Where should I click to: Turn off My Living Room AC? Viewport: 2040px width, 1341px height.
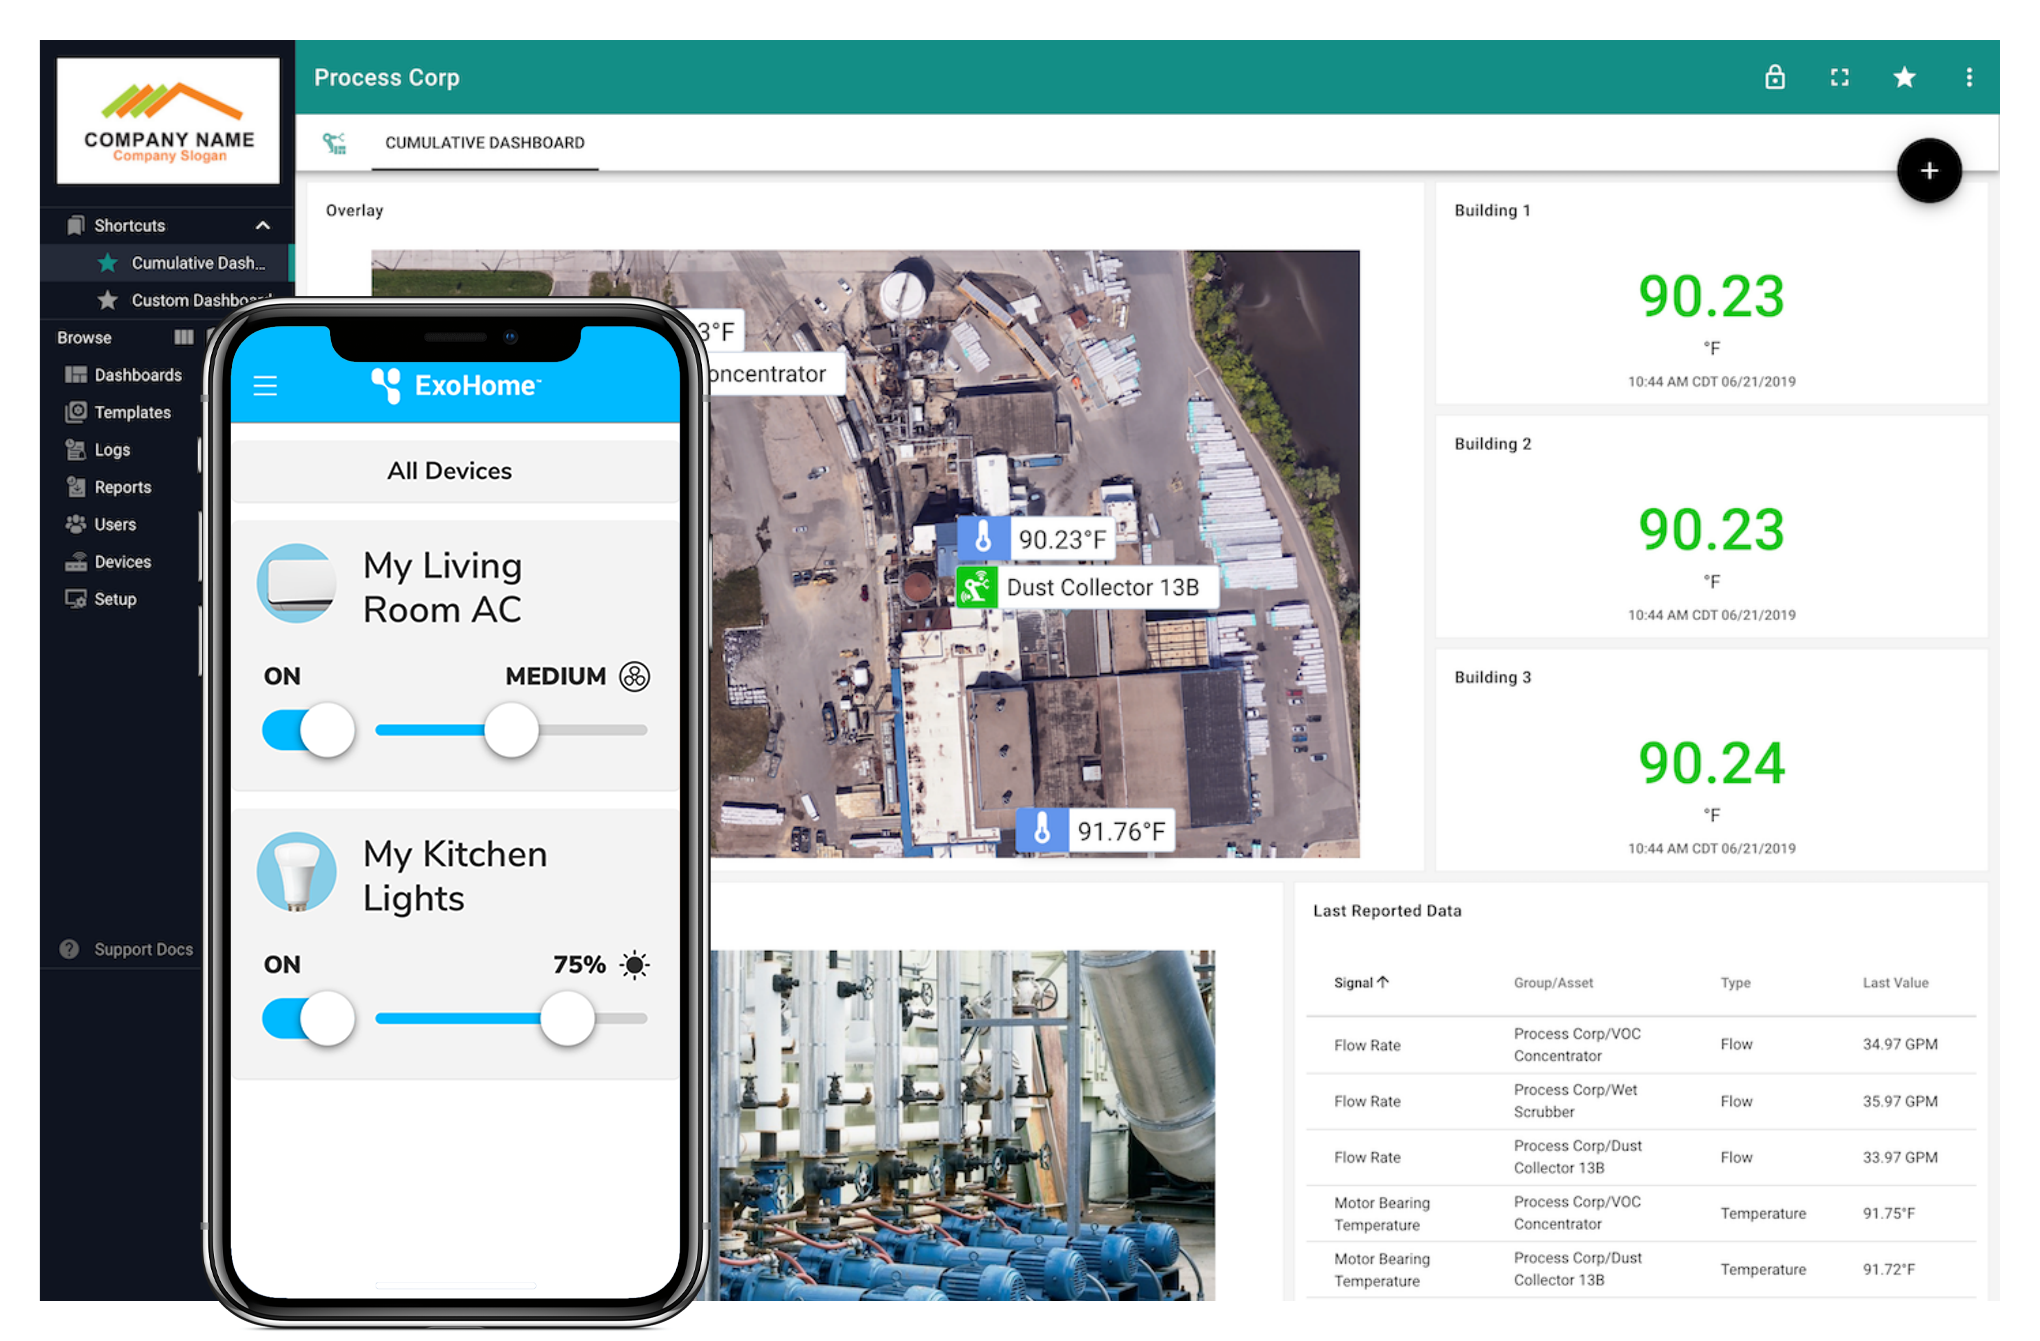(307, 729)
